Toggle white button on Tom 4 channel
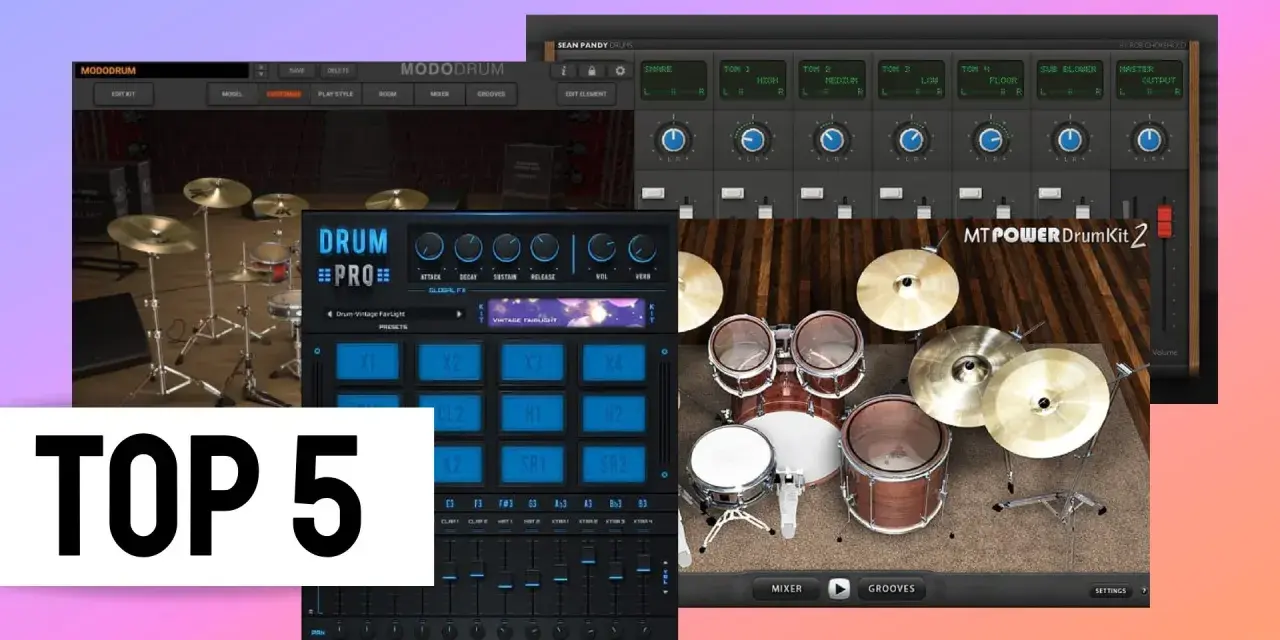This screenshot has width=1280, height=640. [x=970, y=191]
